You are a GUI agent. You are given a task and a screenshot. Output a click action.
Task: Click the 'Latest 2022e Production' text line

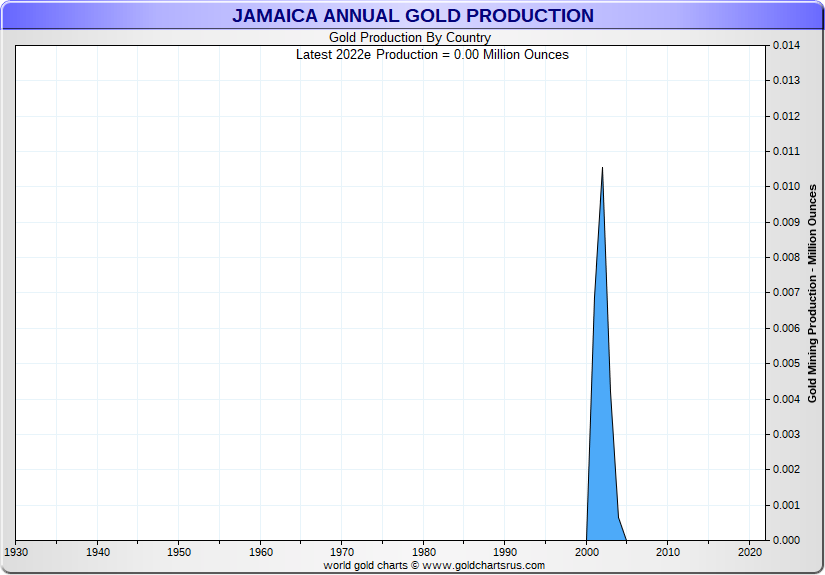(432, 55)
